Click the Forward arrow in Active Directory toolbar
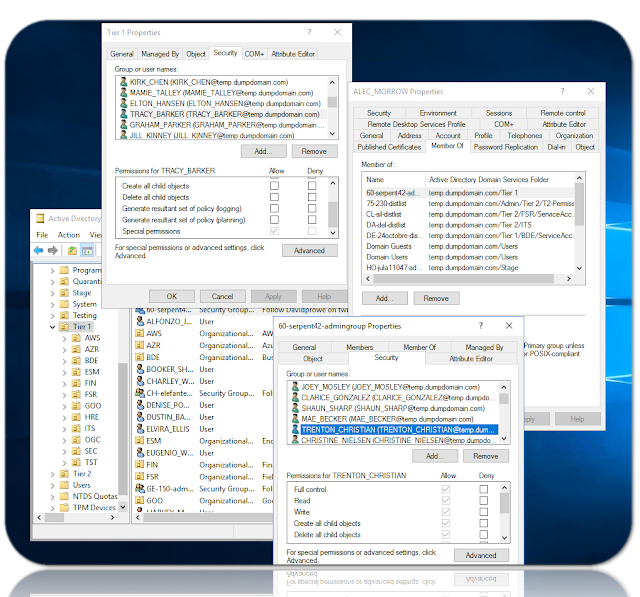640x597 pixels. click(x=52, y=250)
